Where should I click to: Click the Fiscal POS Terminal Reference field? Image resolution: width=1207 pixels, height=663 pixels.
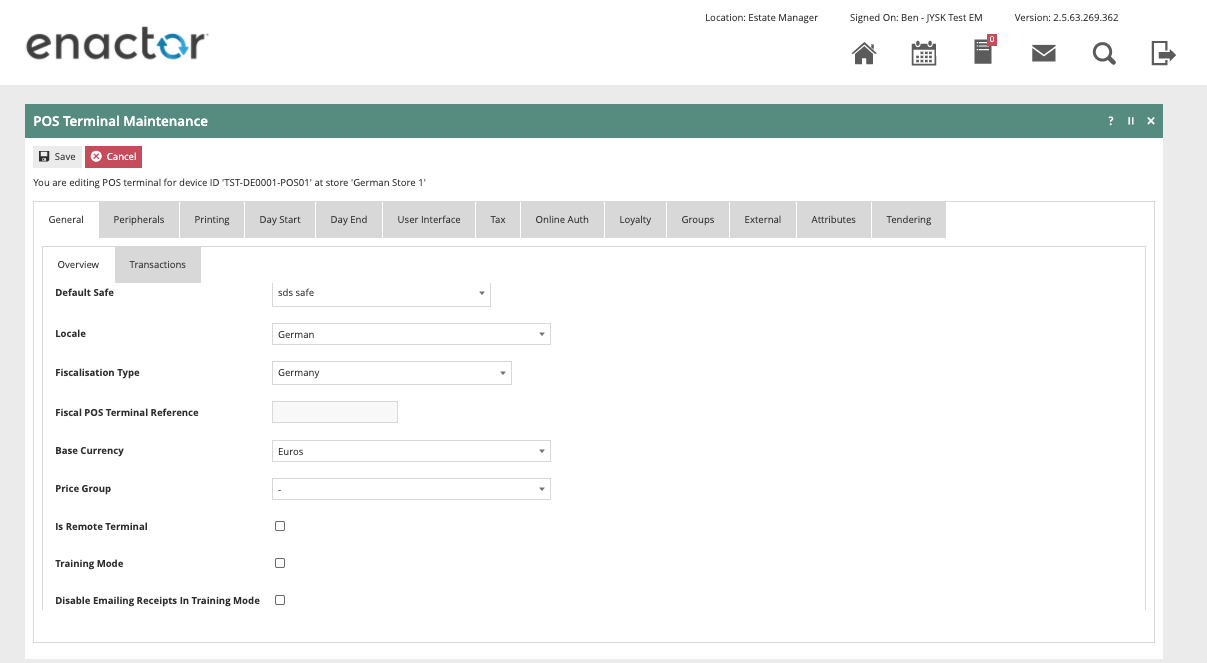click(334, 412)
